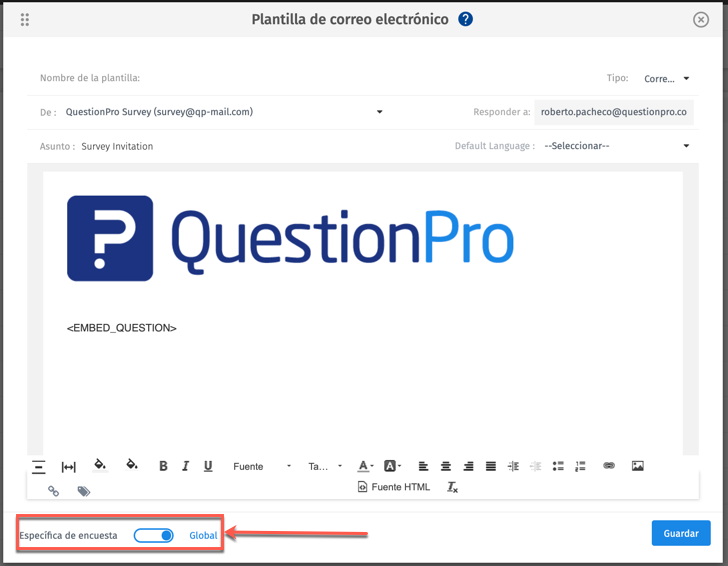Select the QuestionPro logo image

pos(291,238)
